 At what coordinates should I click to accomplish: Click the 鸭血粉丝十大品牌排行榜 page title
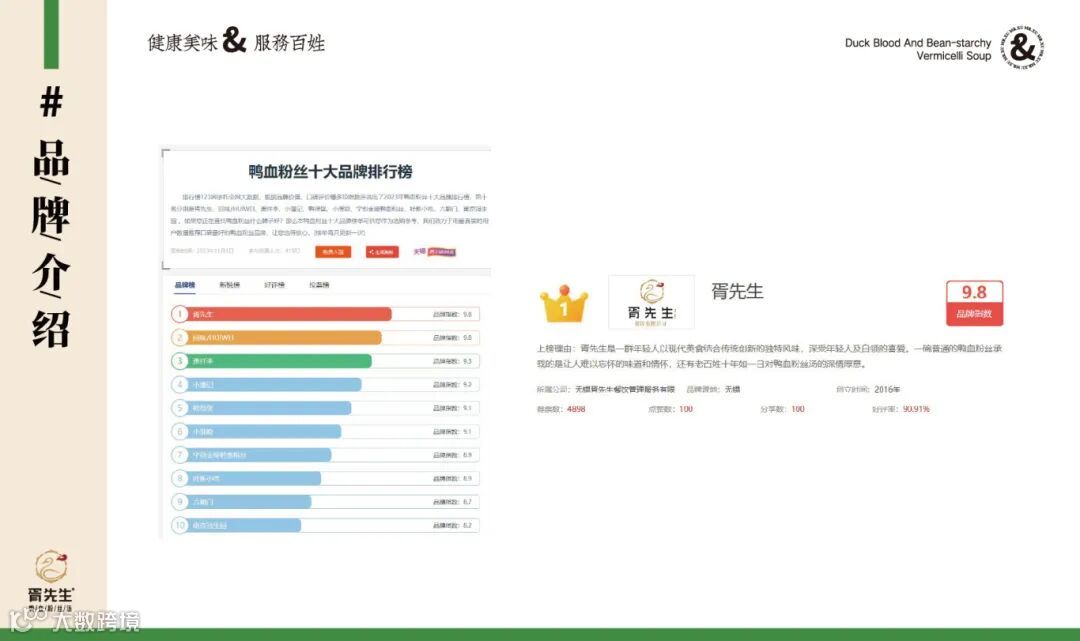point(330,171)
